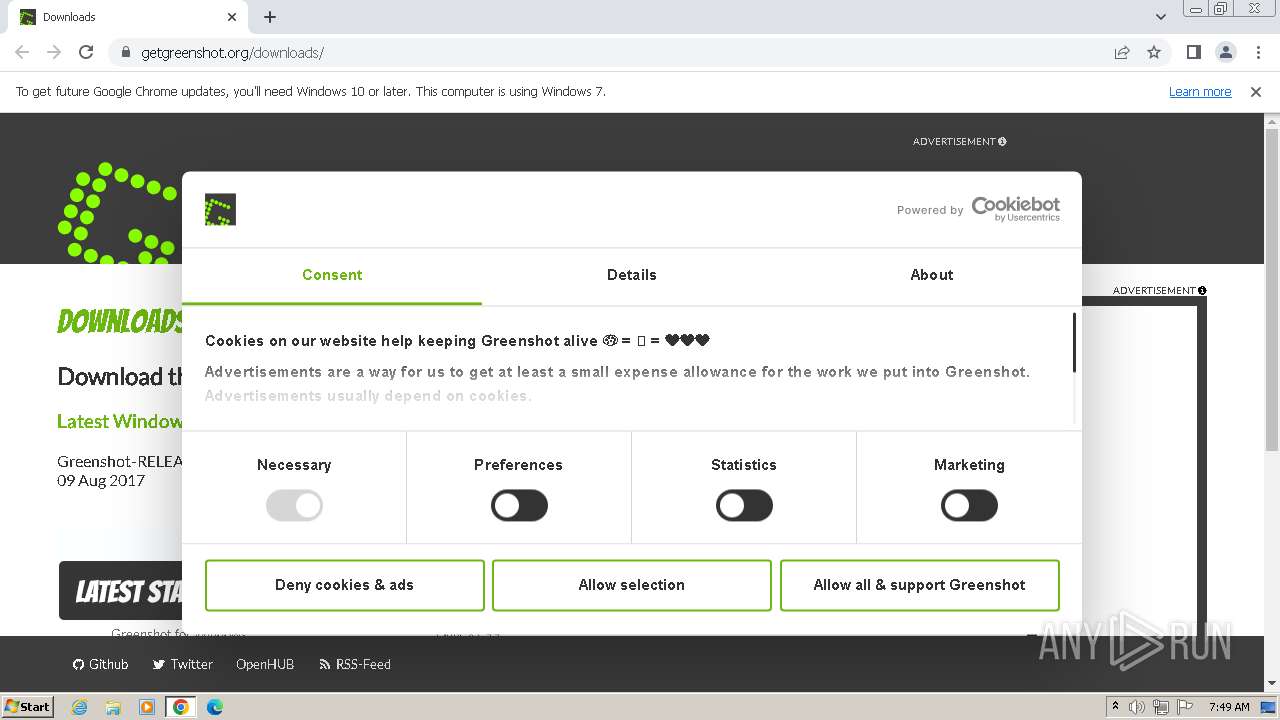
Task: Toggle the Chrome side panel icon
Action: tap(1193, 53)
